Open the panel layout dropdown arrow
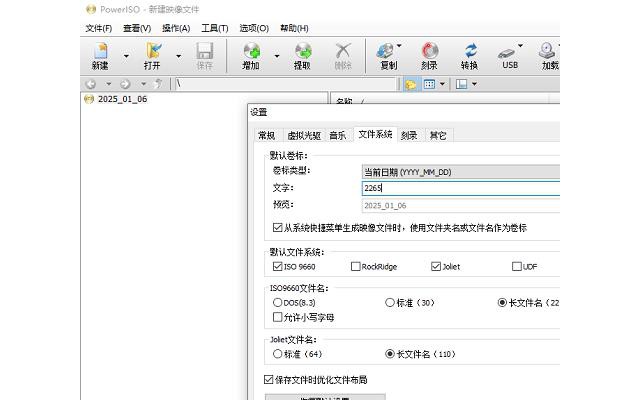Screen dimensions: 640x400 click(474, 84)
